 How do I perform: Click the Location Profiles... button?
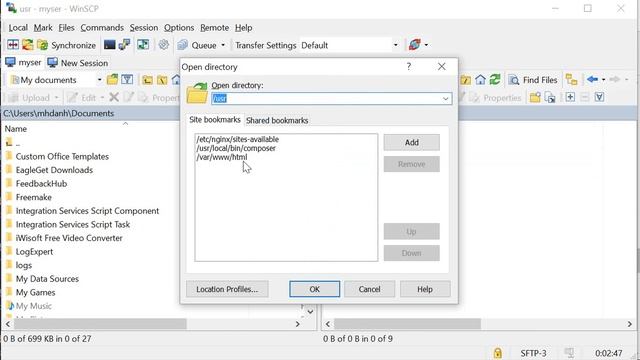click(x=227, y=289)
